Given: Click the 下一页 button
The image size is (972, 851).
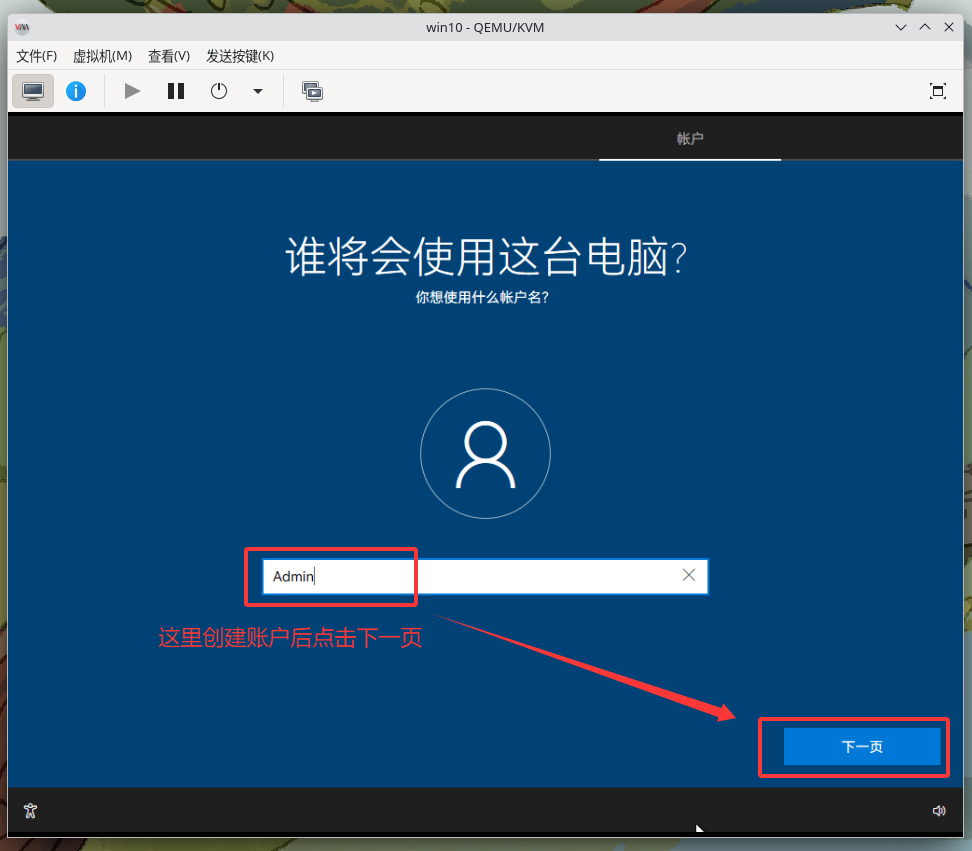Looking at the screenshot, I should 862,747.
